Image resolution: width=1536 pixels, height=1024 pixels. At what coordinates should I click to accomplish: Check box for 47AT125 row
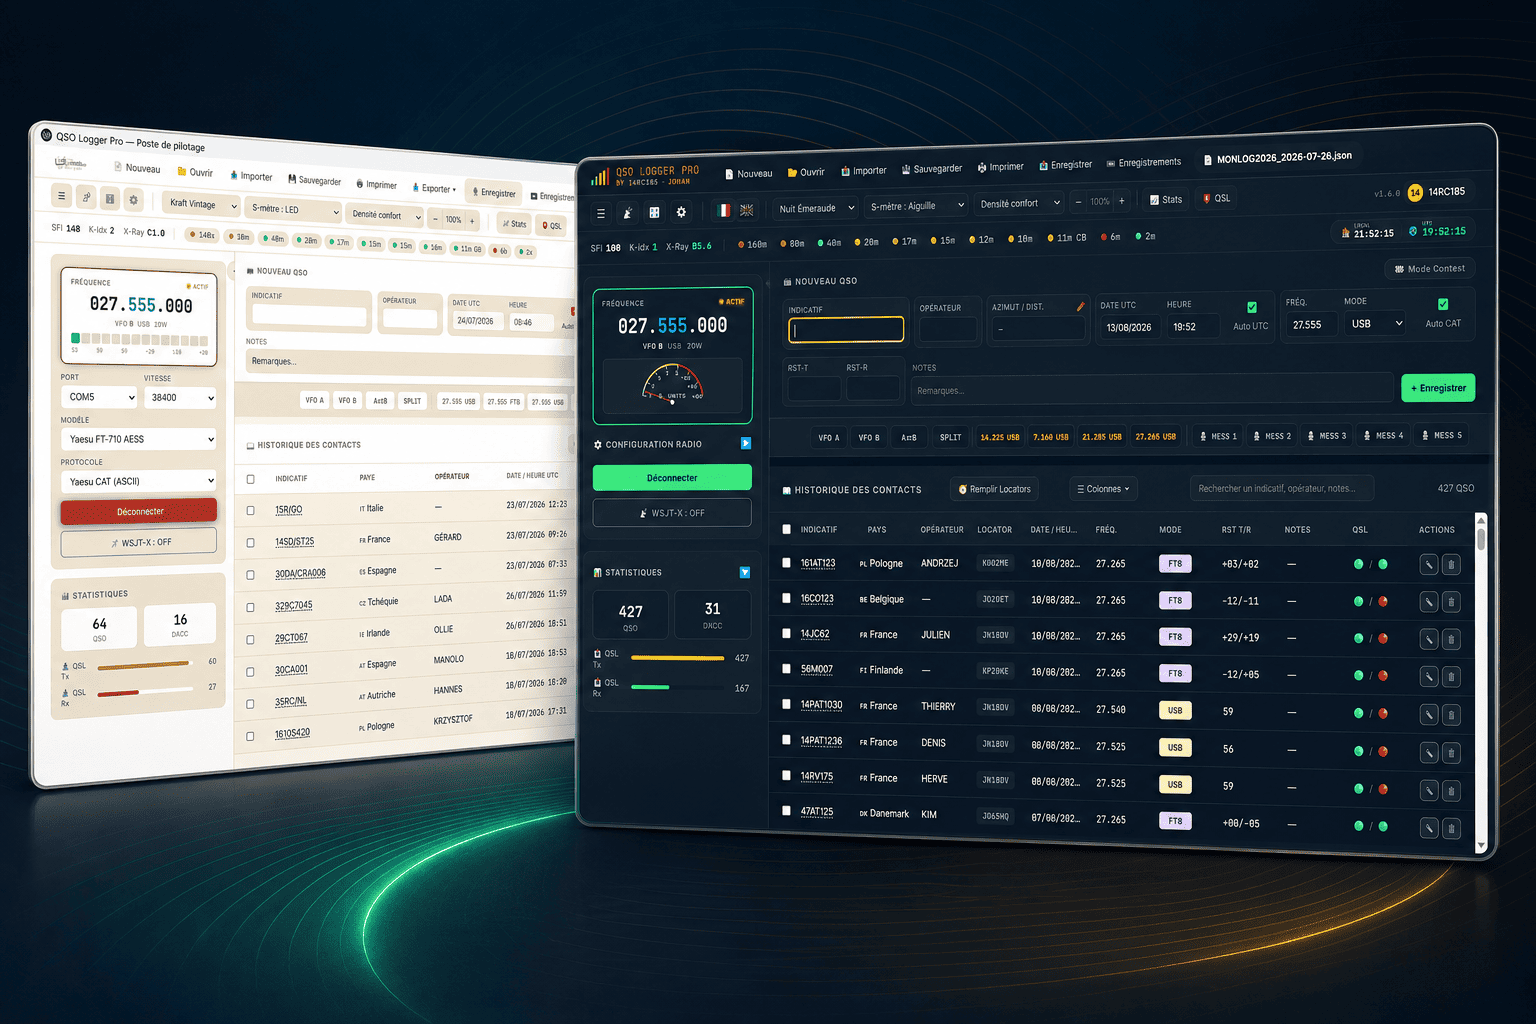787,811
